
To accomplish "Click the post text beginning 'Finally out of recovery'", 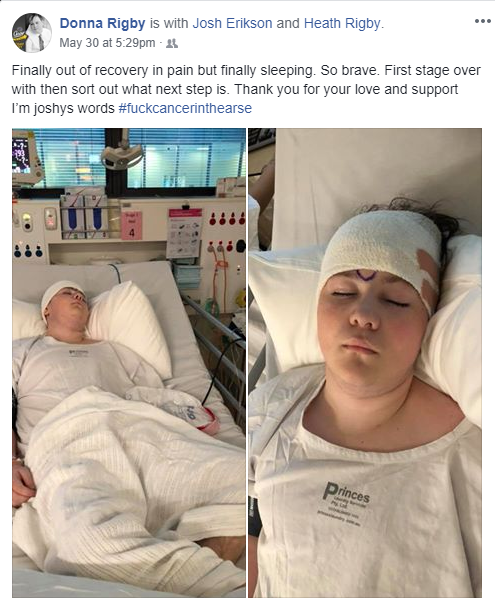I will point(246,89).
